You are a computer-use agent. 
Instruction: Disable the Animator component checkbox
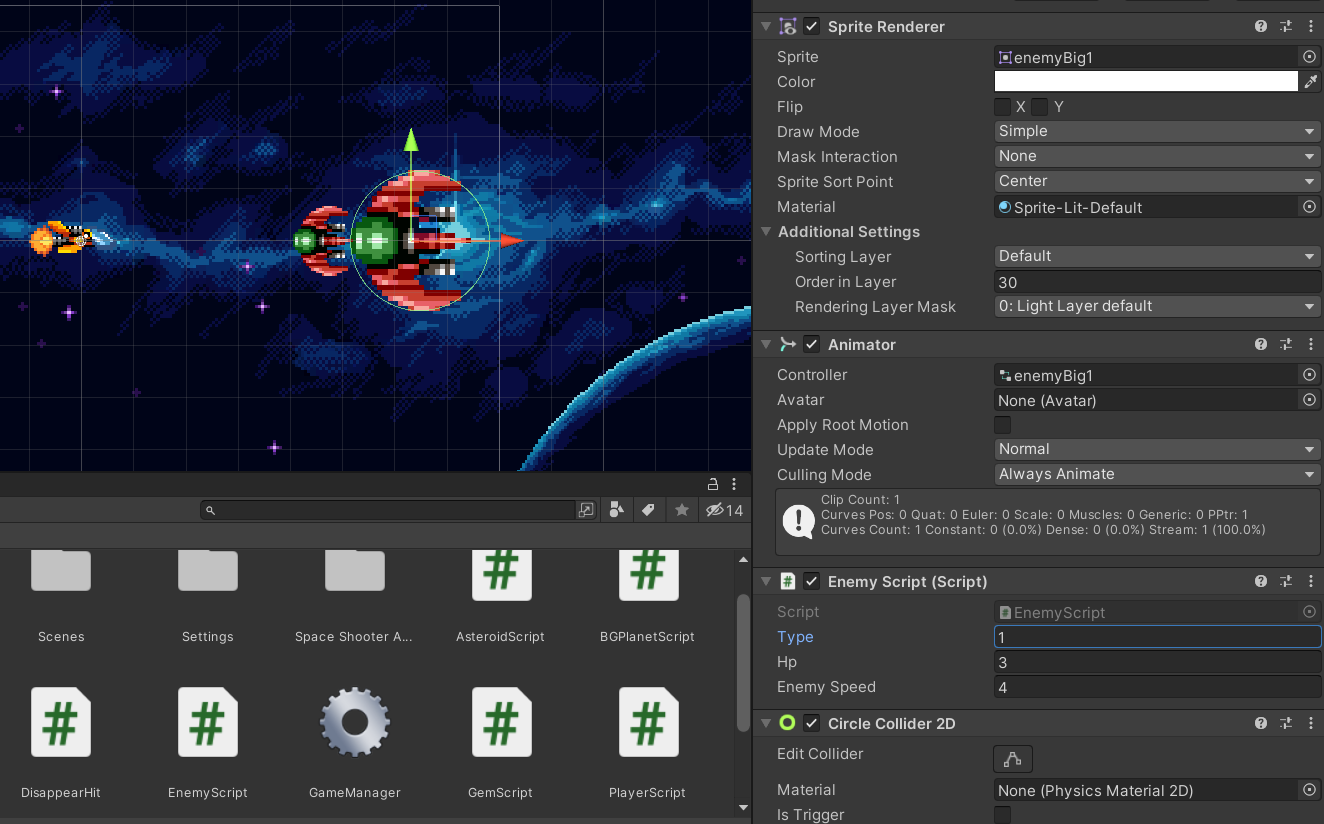click(812, 344)
